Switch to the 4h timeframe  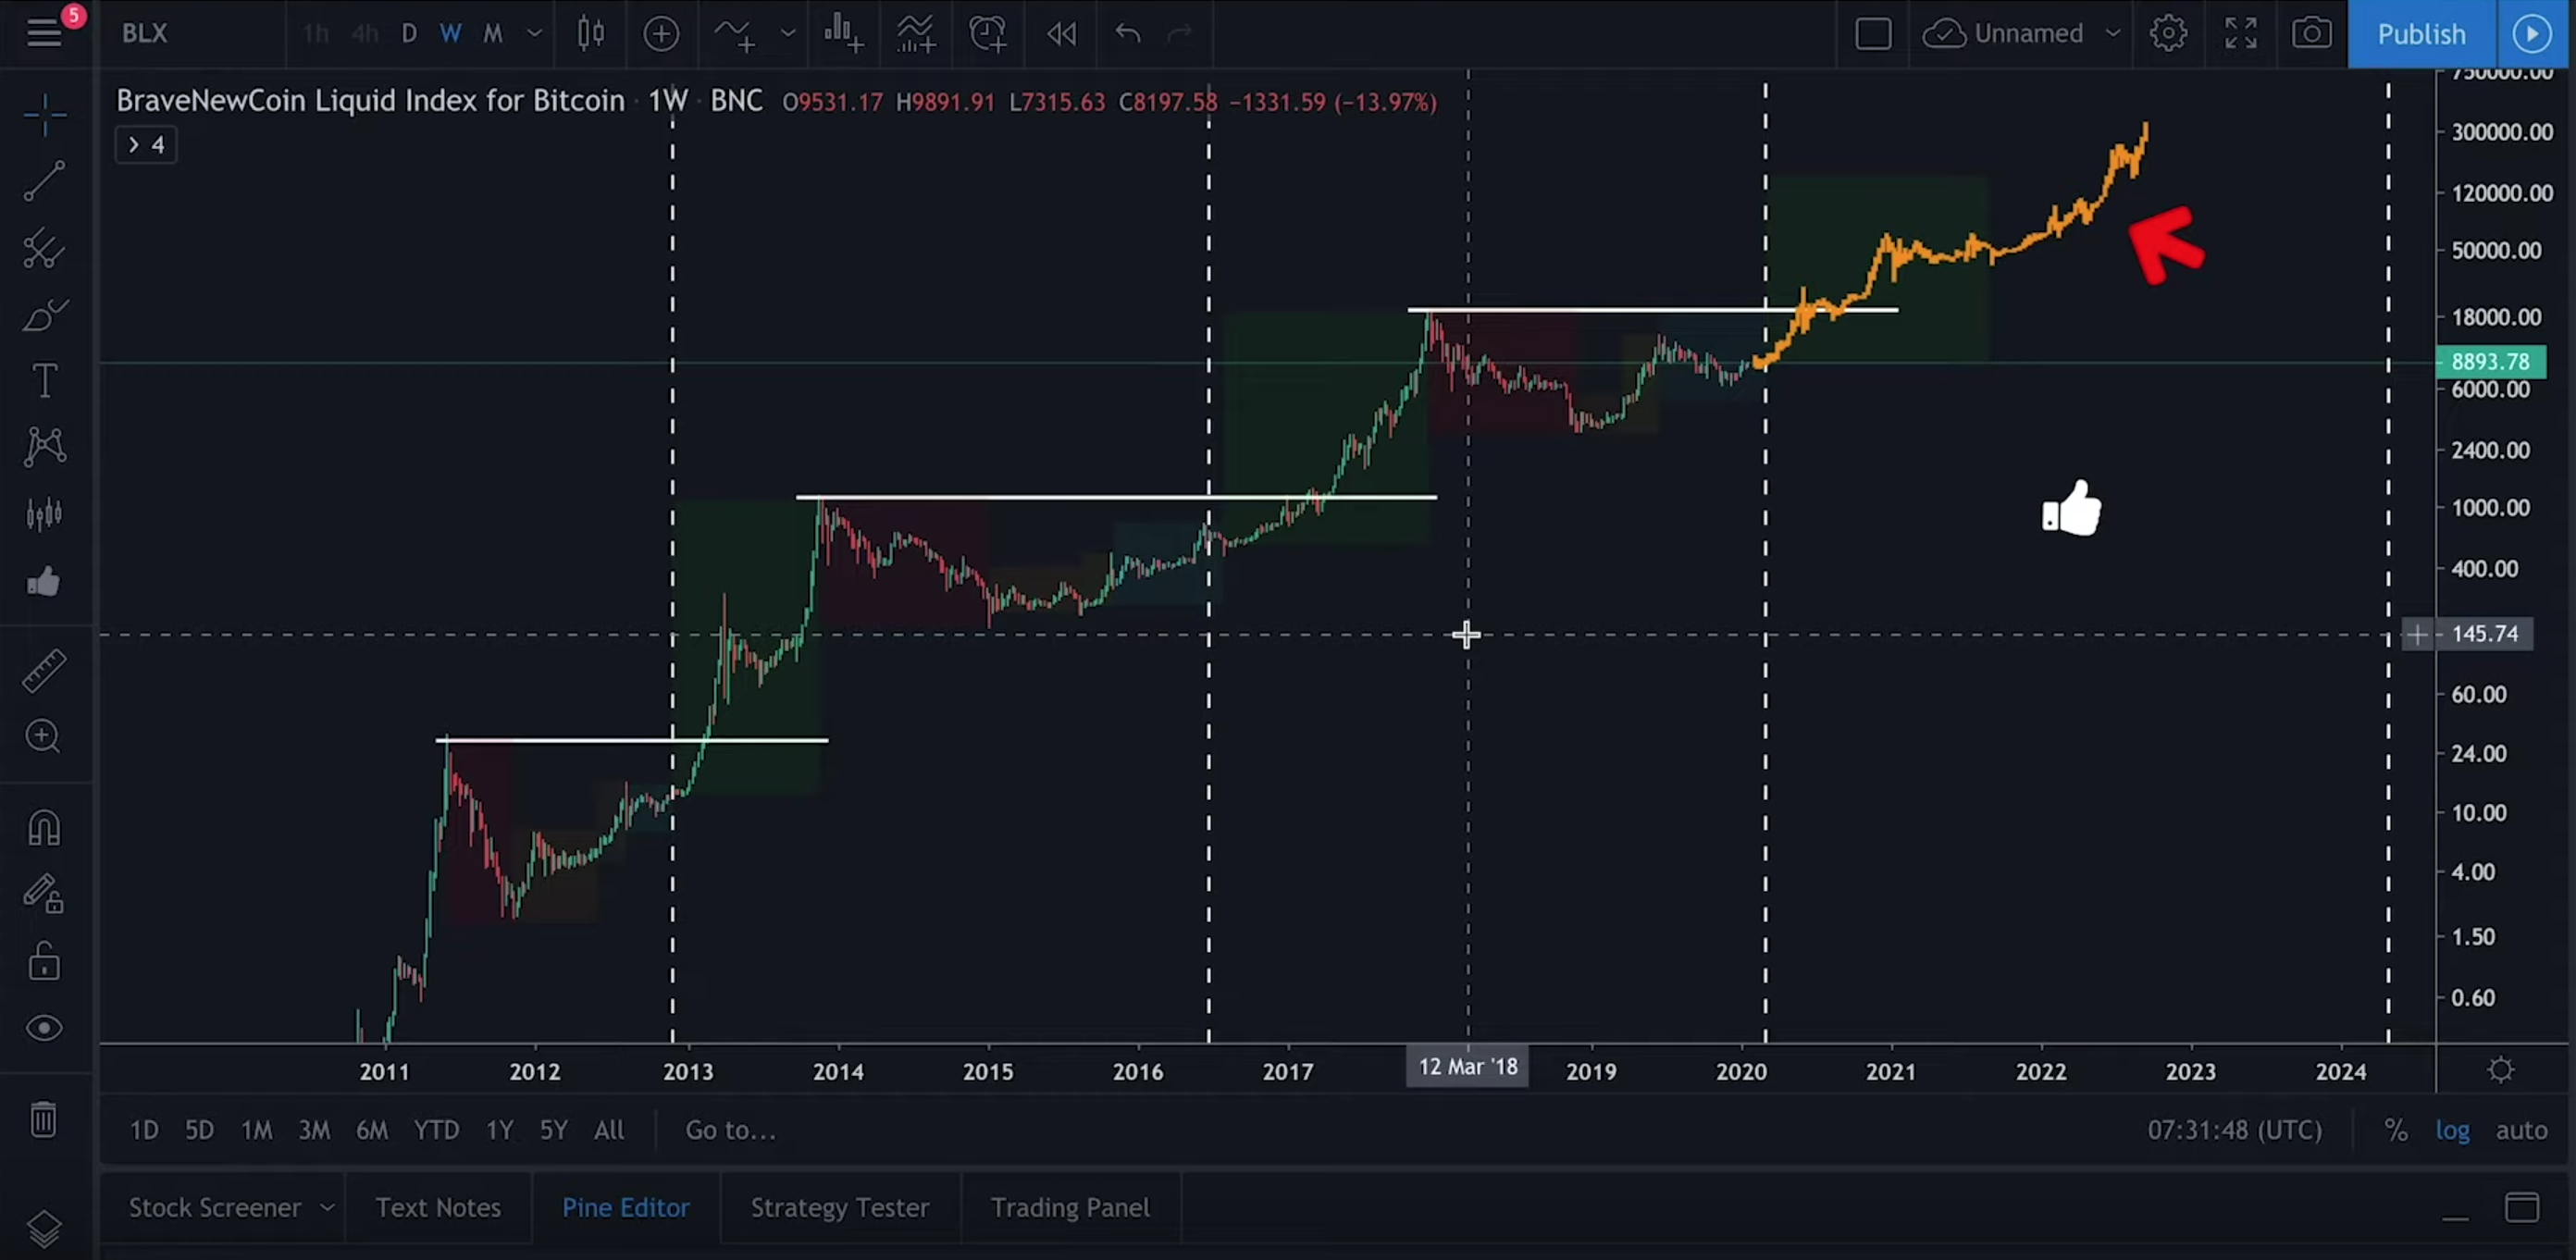click(365, 34)
